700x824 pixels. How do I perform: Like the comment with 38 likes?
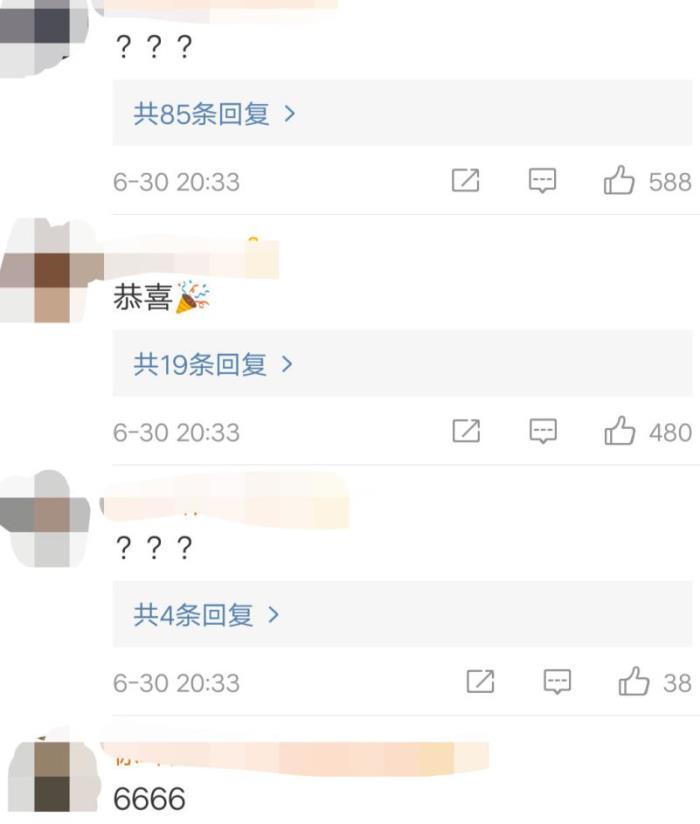[x=634, y=682]
